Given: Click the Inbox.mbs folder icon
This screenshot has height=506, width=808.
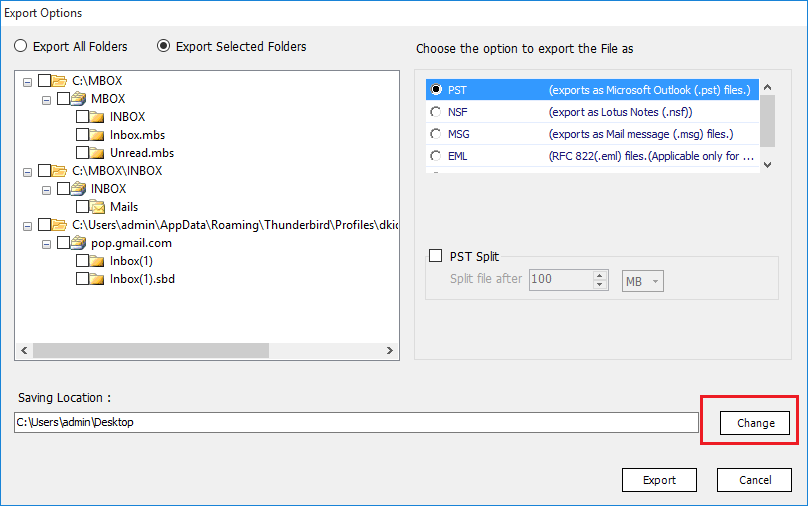Looking at the screenshot, I should [x=96, y=135].
